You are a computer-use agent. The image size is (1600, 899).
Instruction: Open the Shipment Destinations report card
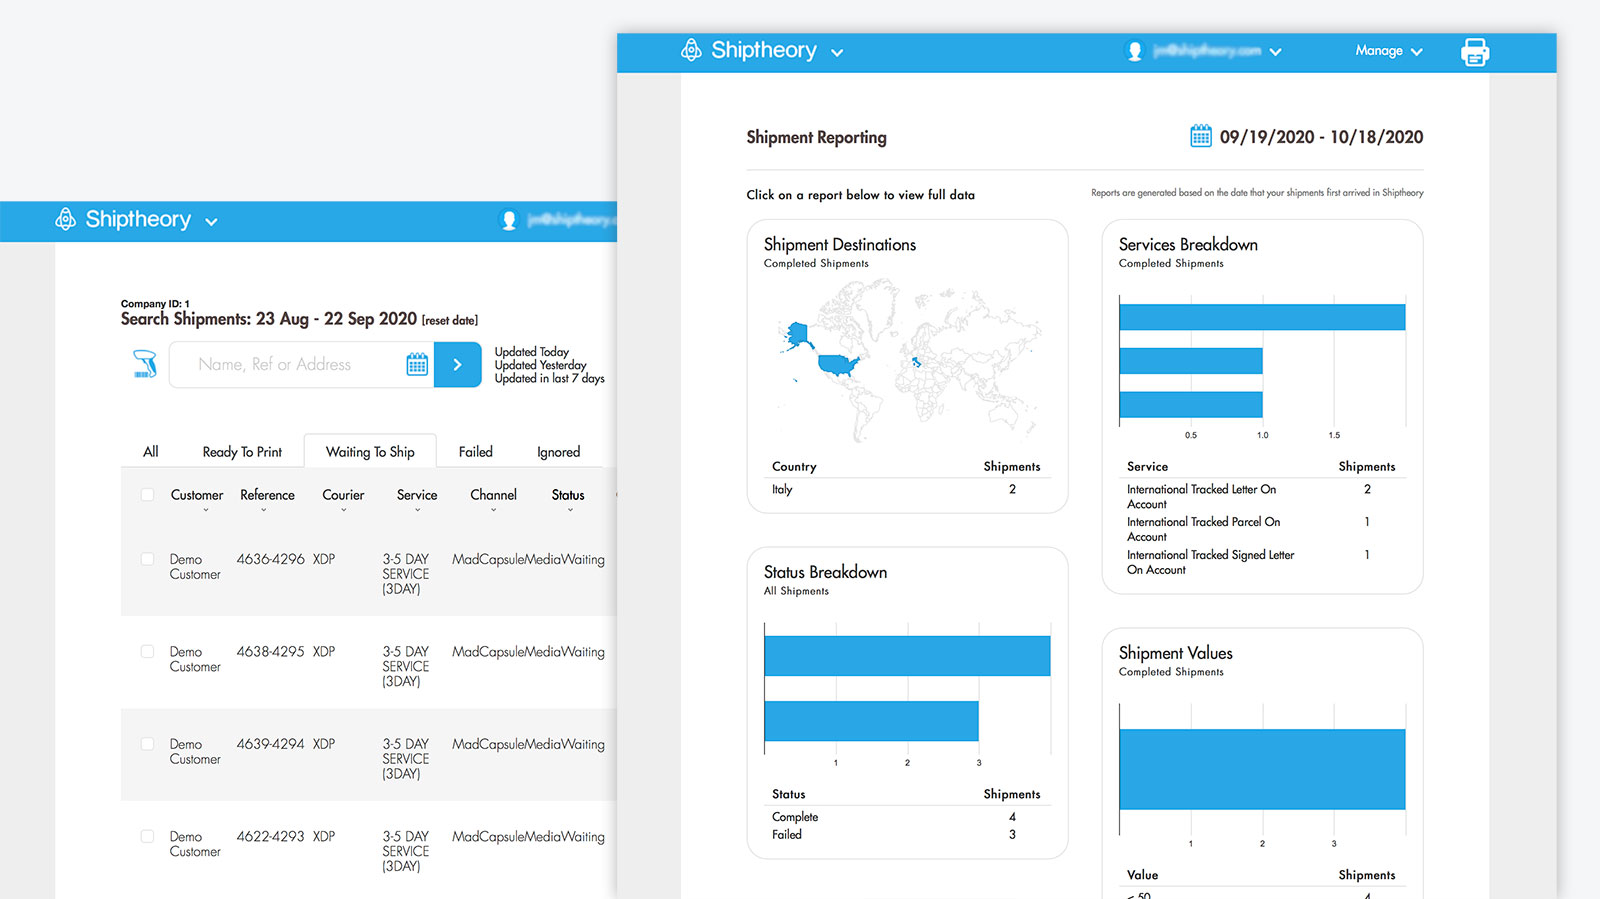click(907, 366)
